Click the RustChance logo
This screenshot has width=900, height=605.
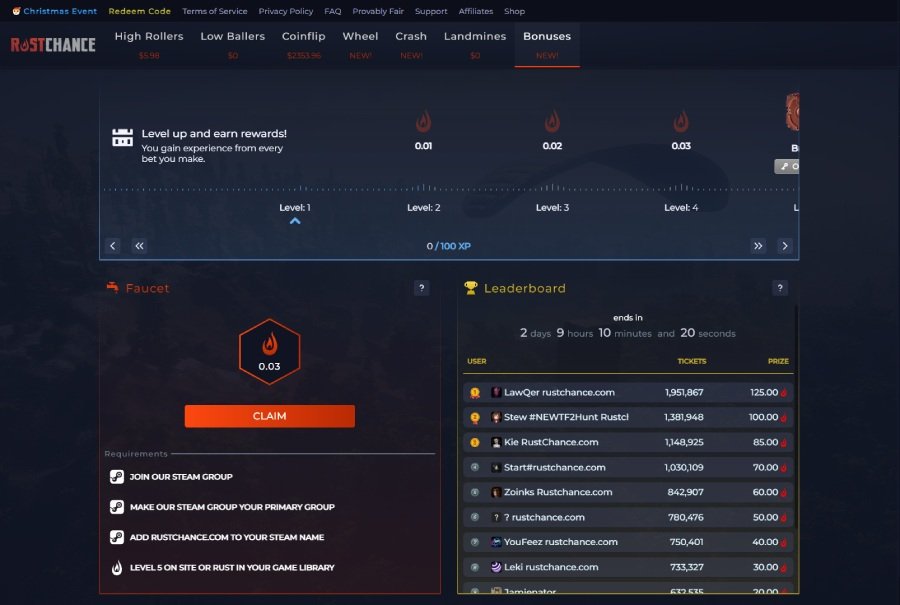(53, 45)
